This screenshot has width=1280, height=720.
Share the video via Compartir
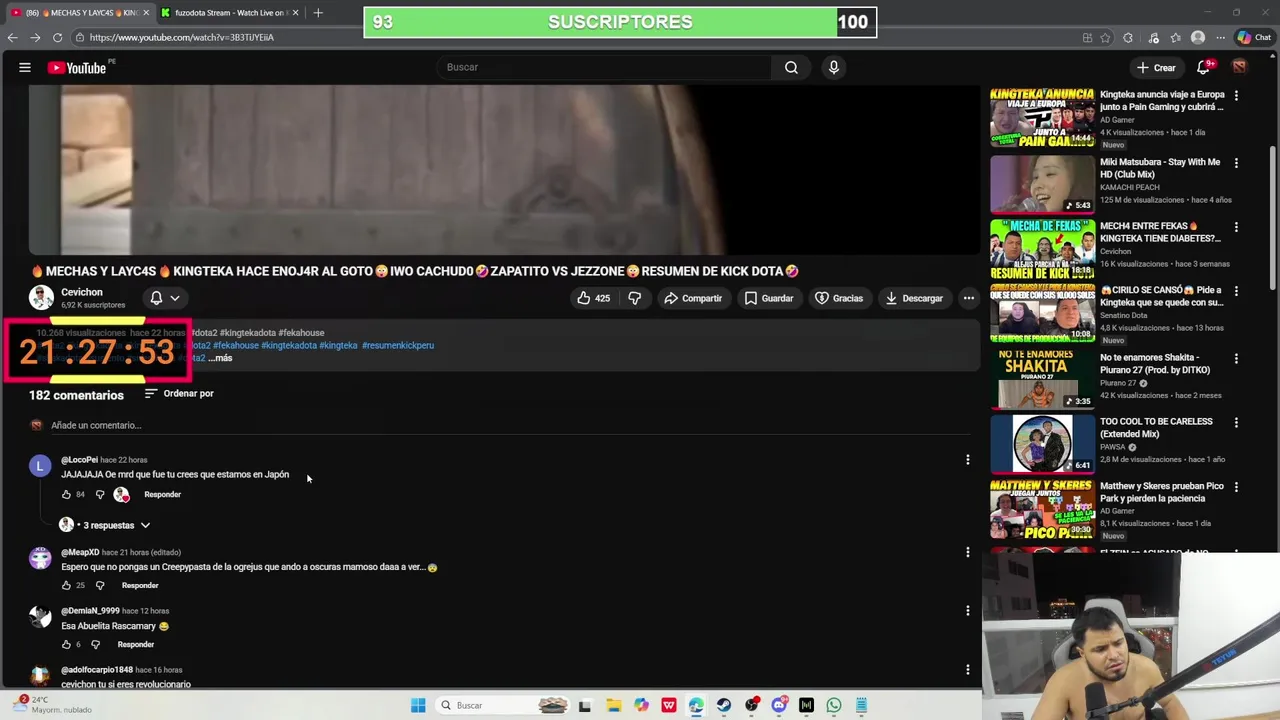[693, 298]
